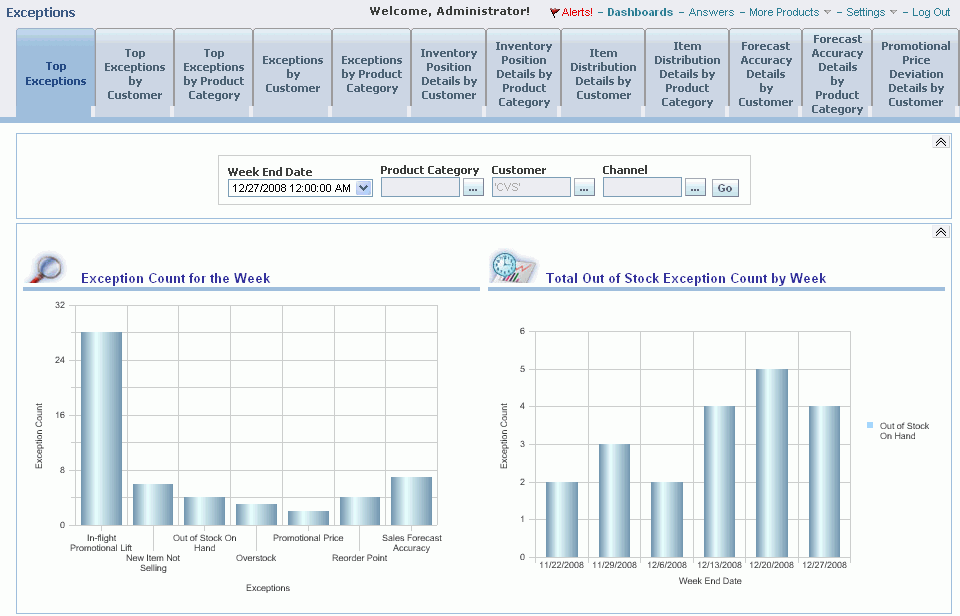Open Top Exceptions by Product Category tab
This screenshot has width=960, height=616.
(214, 73)
